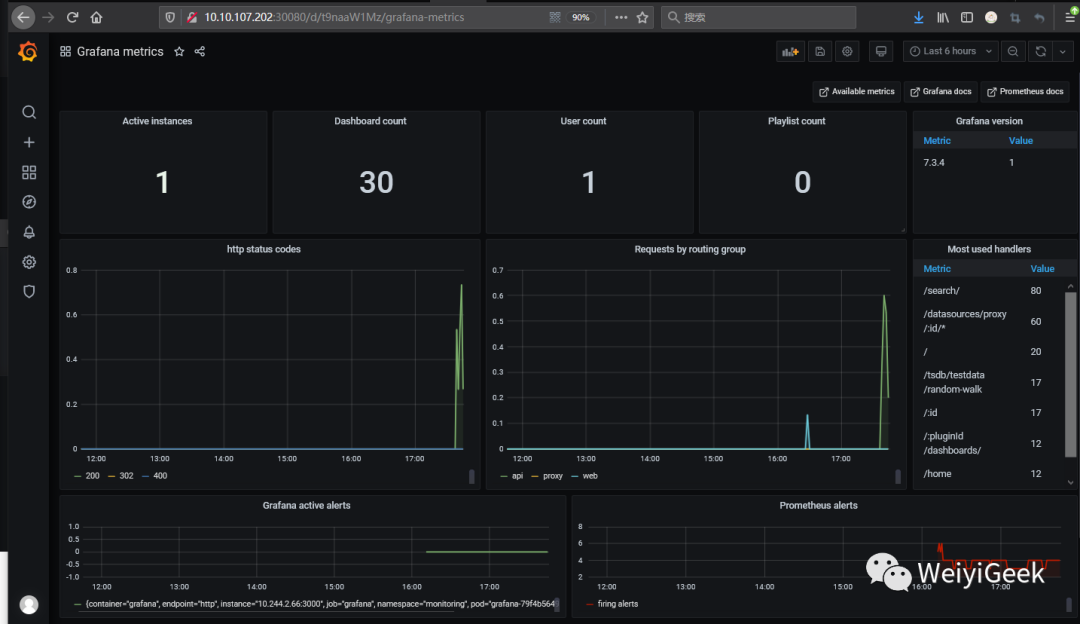Open the Last 6 hours time picker
The image size is (1080, 624).
coord(951,52)
